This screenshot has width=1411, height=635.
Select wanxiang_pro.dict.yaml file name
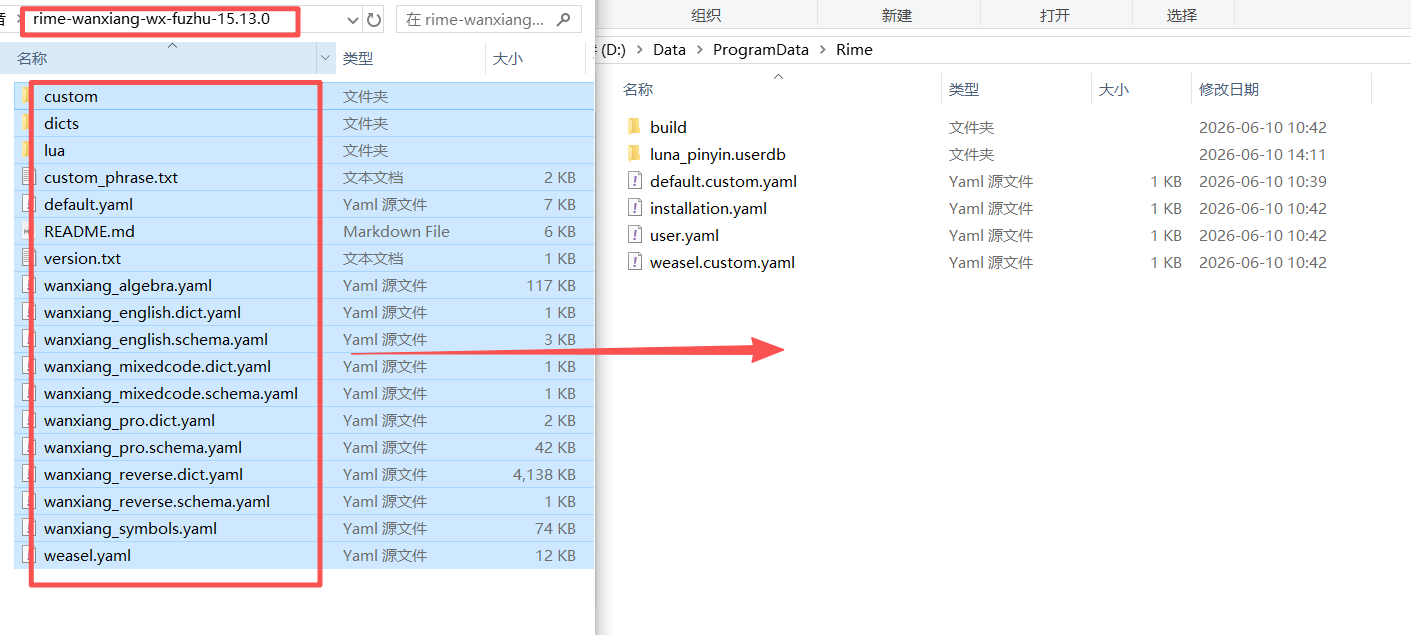[x=129, y=420]
